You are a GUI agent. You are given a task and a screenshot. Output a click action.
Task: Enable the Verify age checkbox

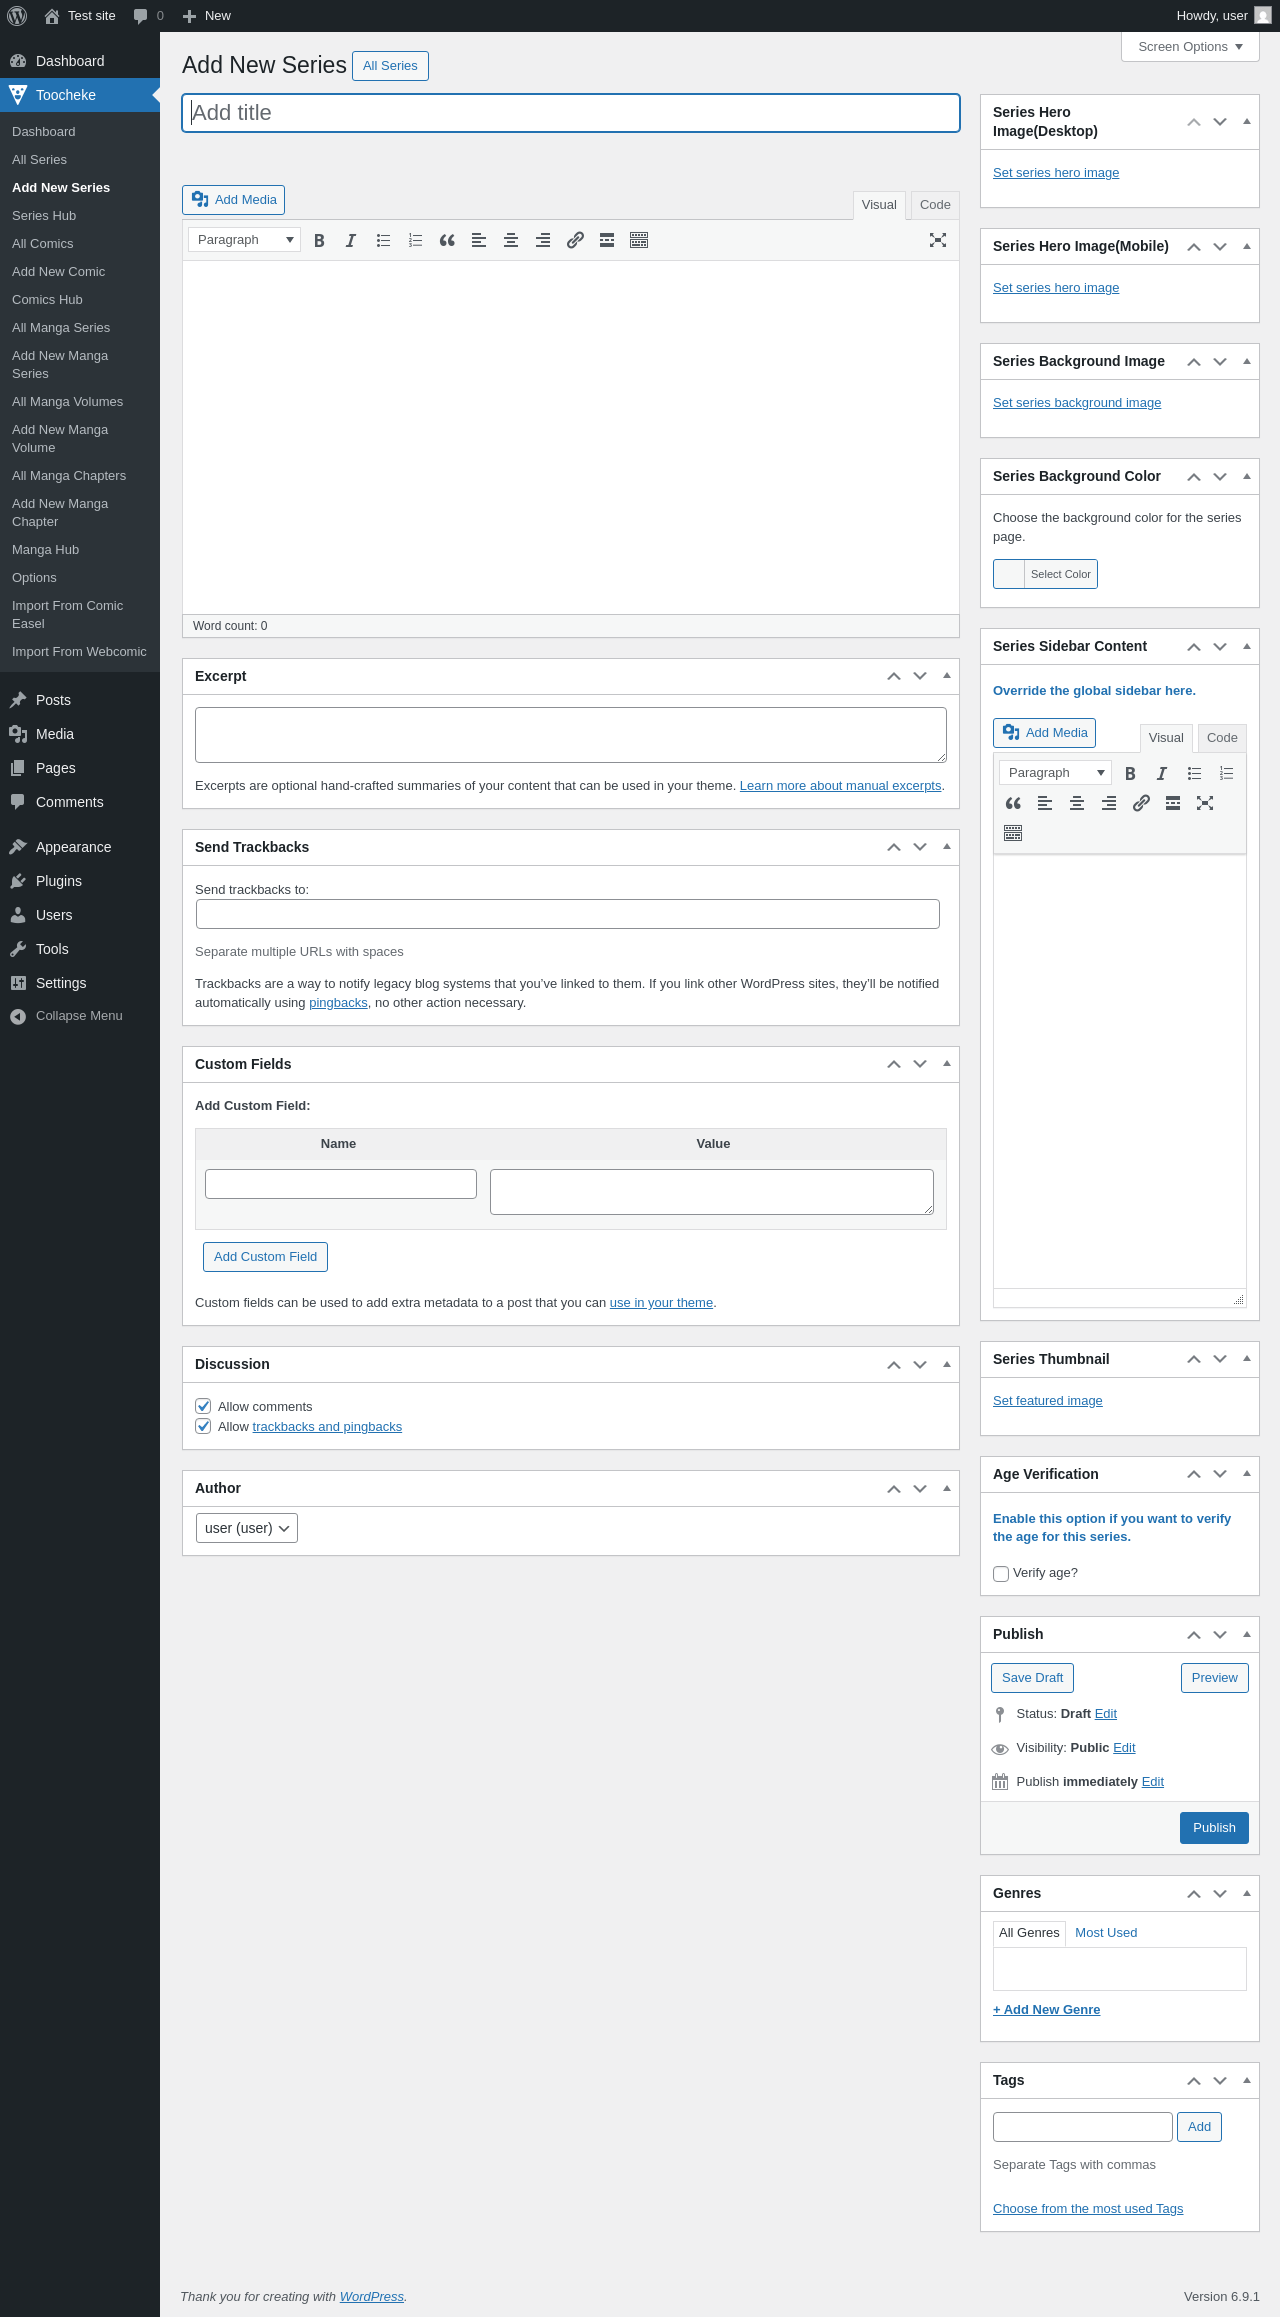(x=1001, y=1573)
